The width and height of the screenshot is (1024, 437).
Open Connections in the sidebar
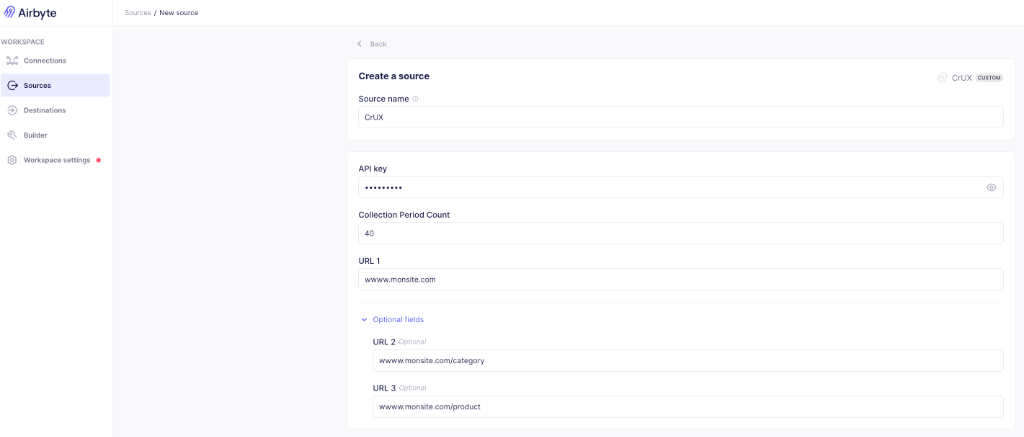pyautogui.click(x=55, y=61)
